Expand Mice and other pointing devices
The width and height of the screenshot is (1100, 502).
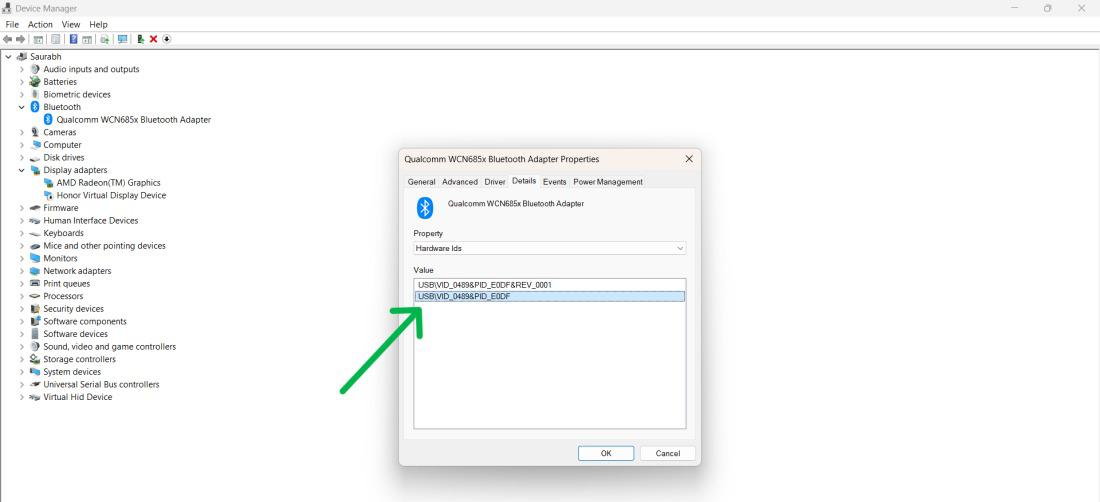click(22, 246)
